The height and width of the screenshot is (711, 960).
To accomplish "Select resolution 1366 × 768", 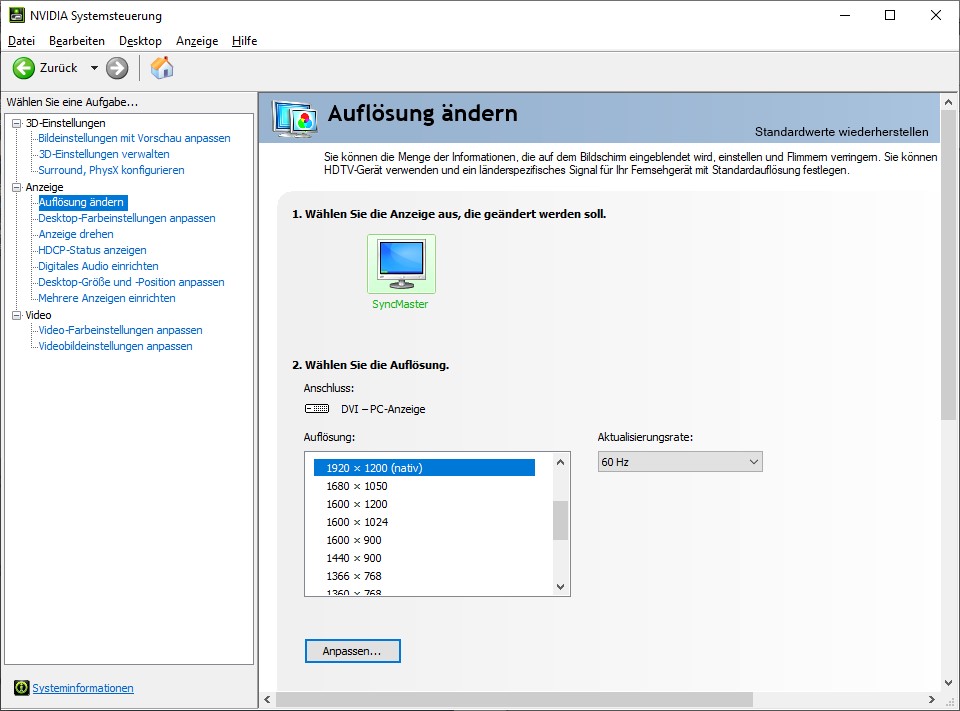I will pyautogui.click(x=424, y=576).
